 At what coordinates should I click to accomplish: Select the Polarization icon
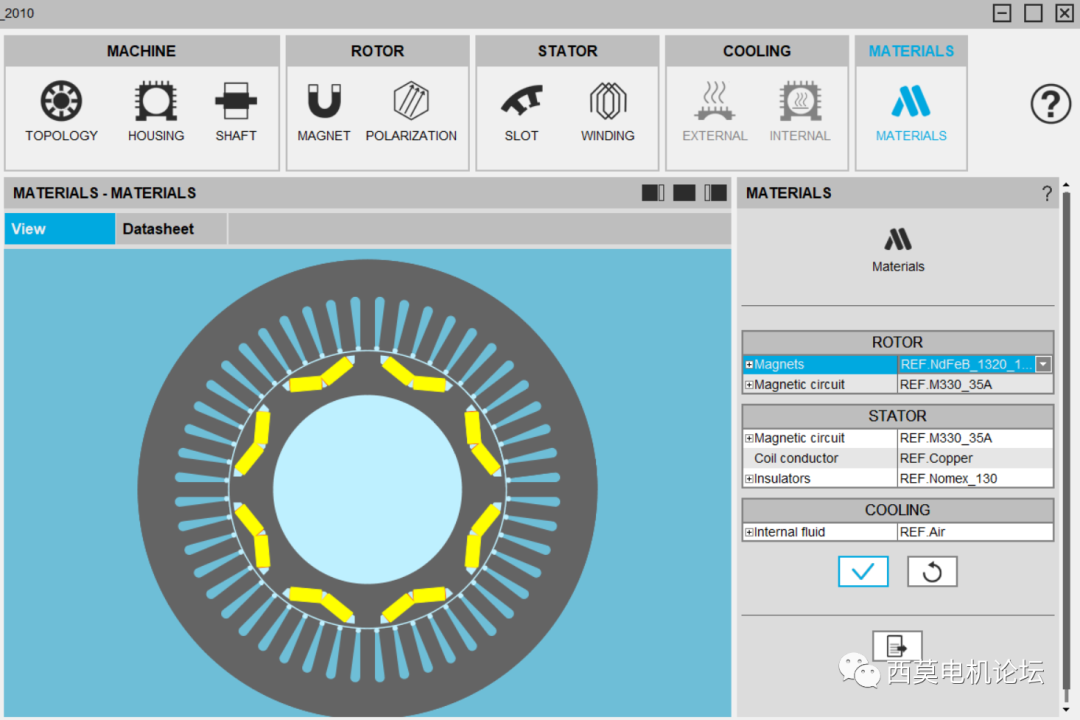[x=411, y=111]
